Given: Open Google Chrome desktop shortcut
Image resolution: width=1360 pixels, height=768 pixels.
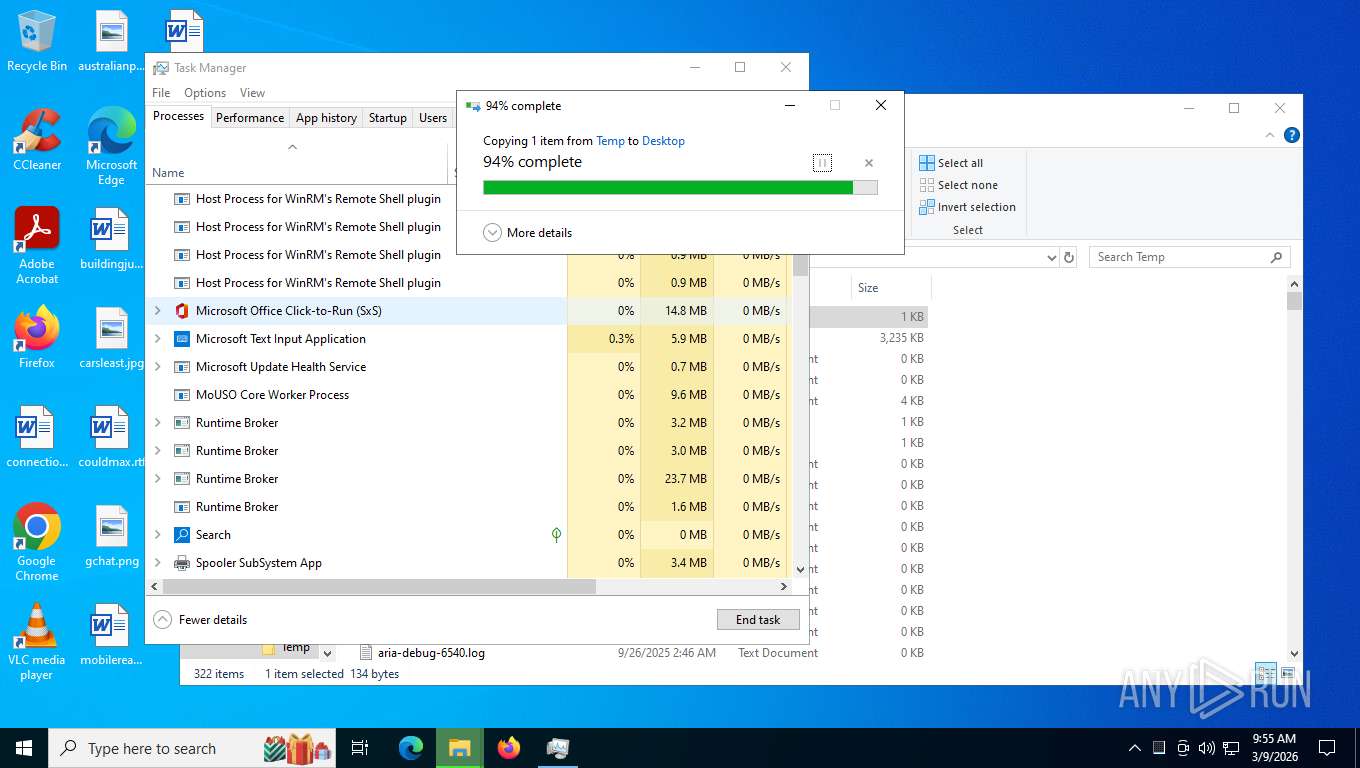Looking at the screenshot, I should click(x=37, y=543).
